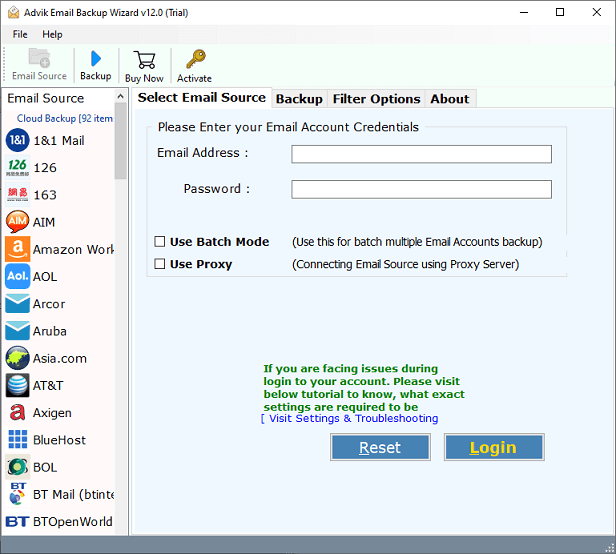Choose the AIM source icon
Viewport: 616px width, 554px height.
point(17,222)
